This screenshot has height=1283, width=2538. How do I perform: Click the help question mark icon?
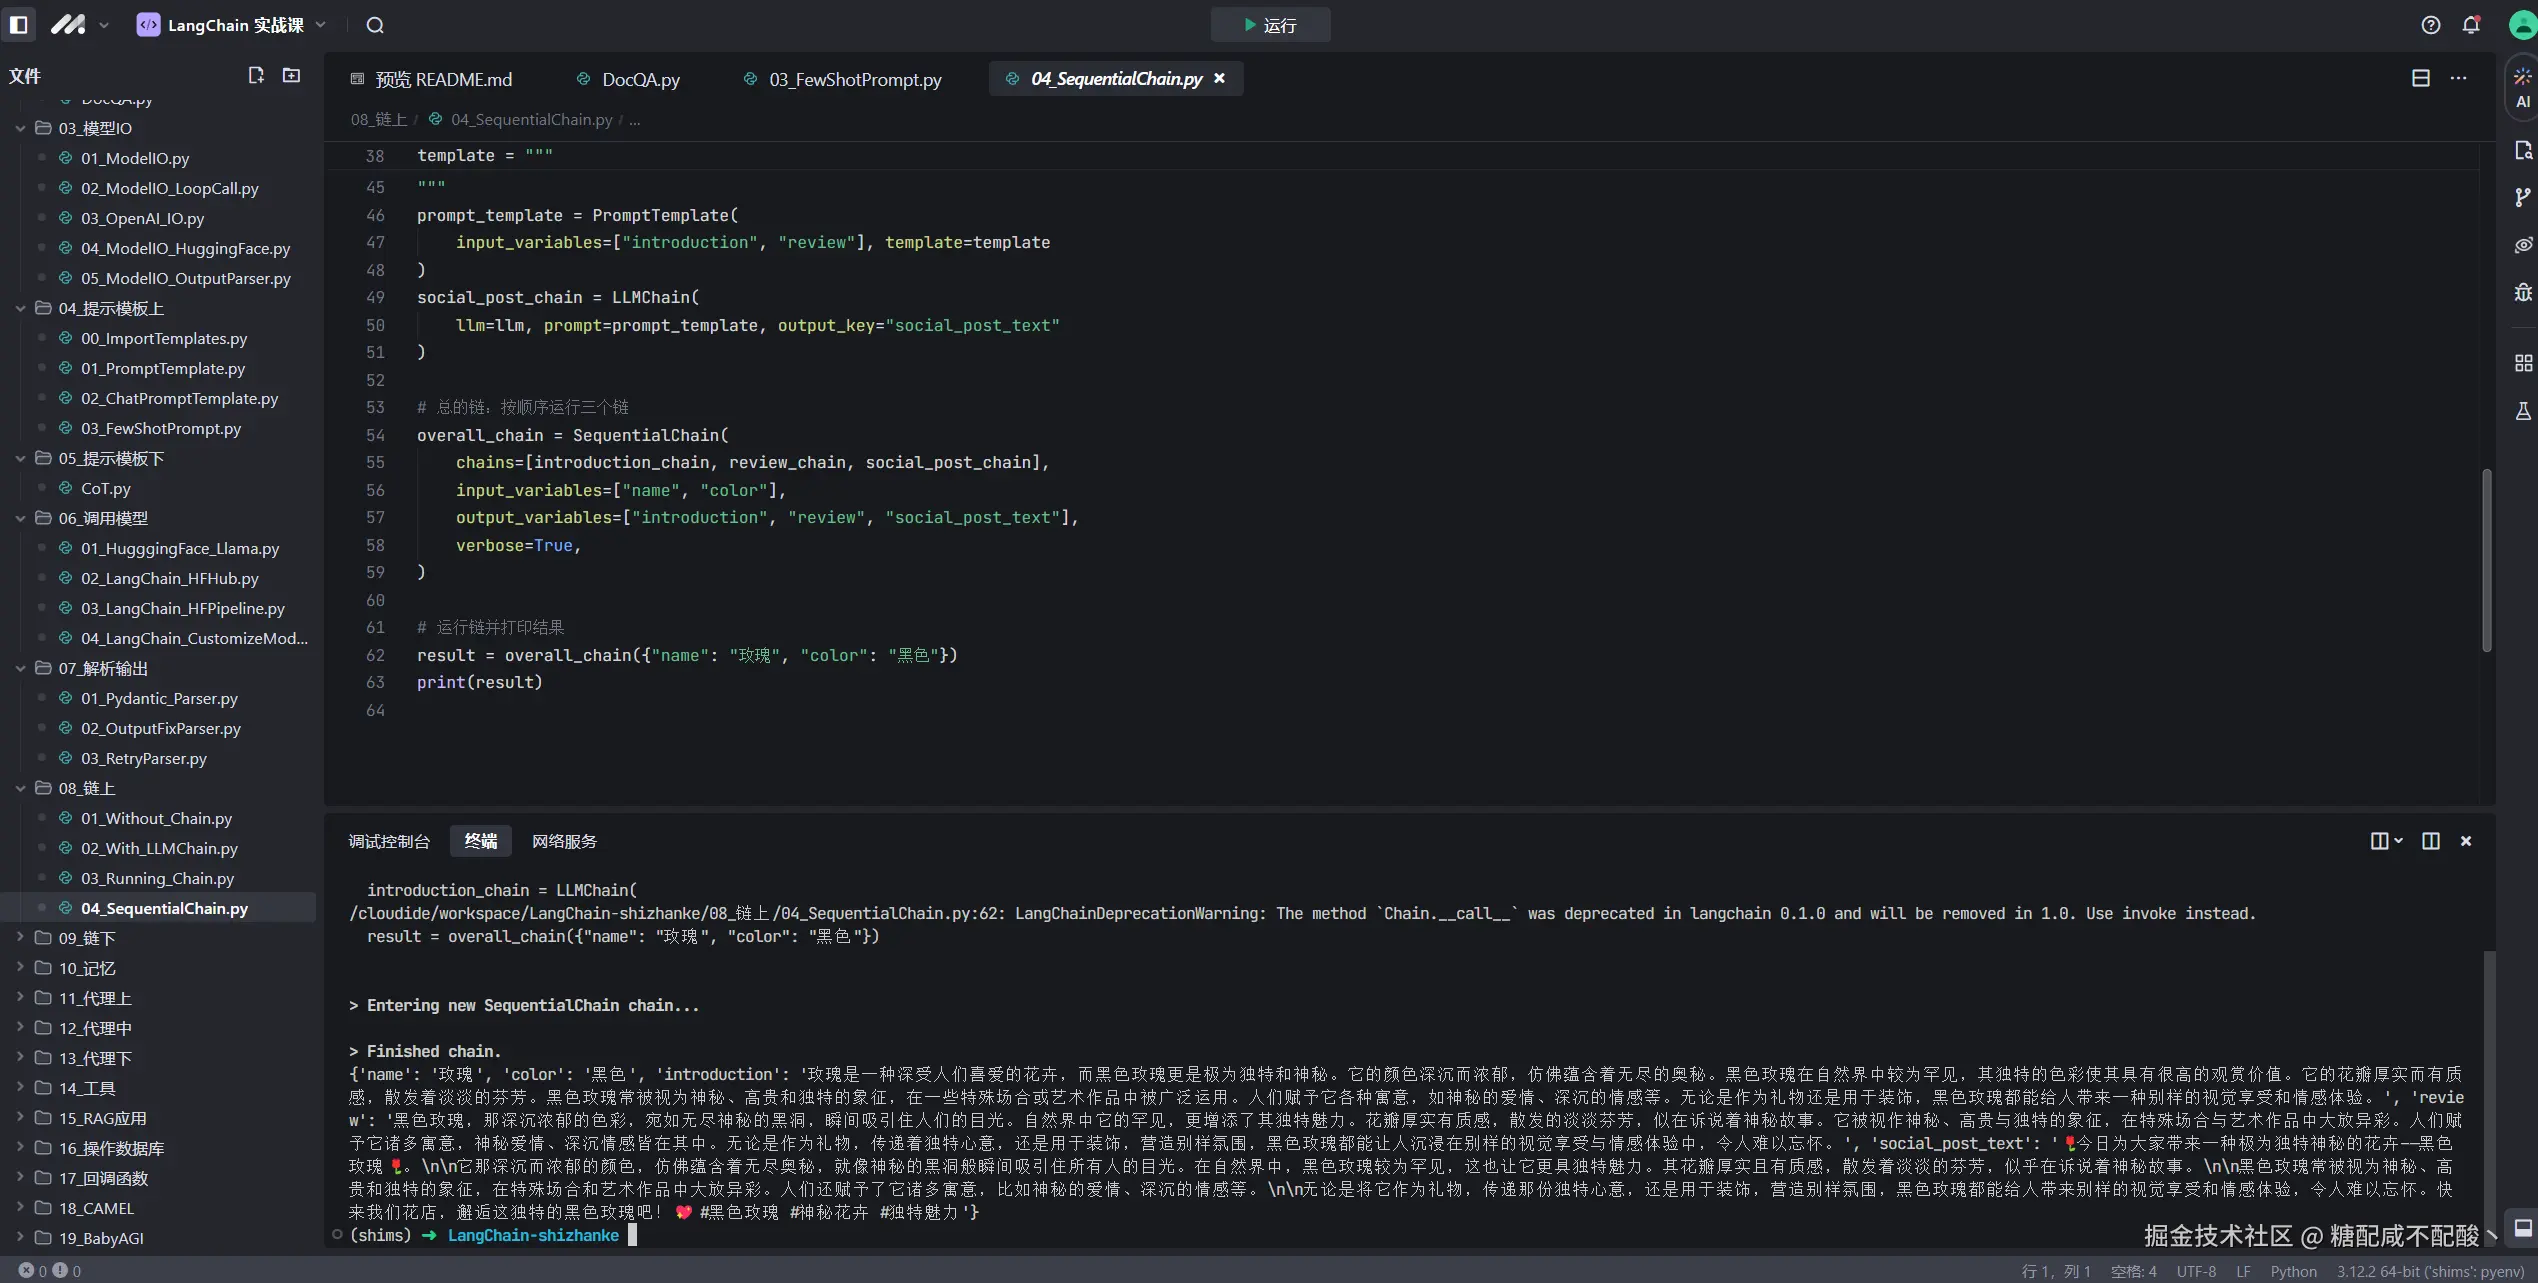tap(2431, 25)
